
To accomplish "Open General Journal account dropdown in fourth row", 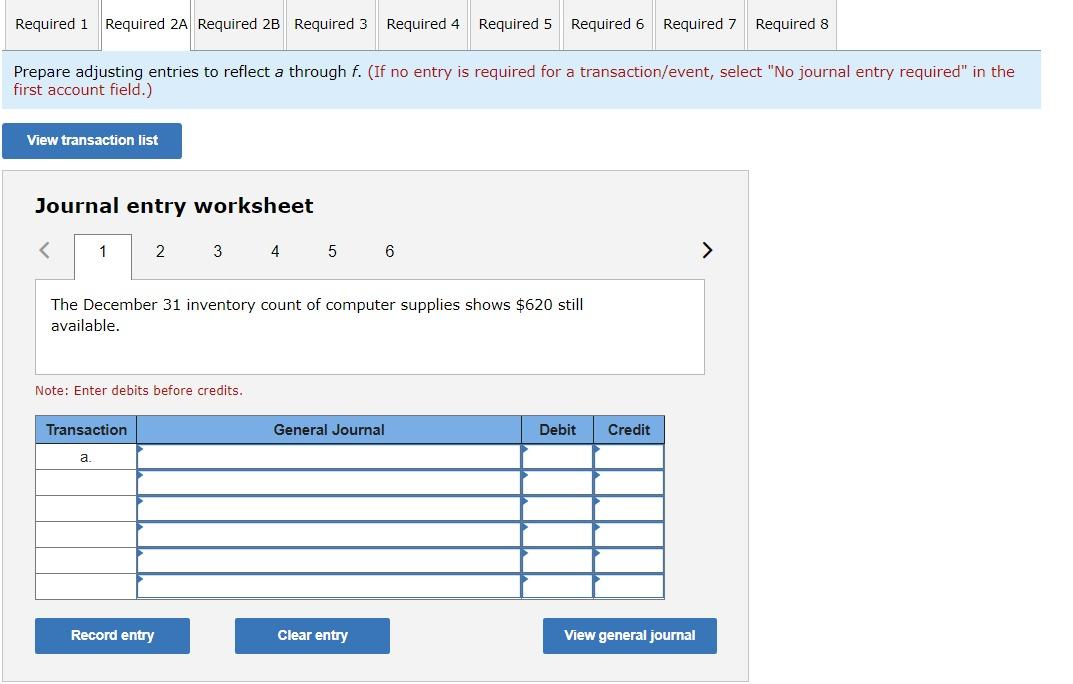I will (x=329, y=535).
